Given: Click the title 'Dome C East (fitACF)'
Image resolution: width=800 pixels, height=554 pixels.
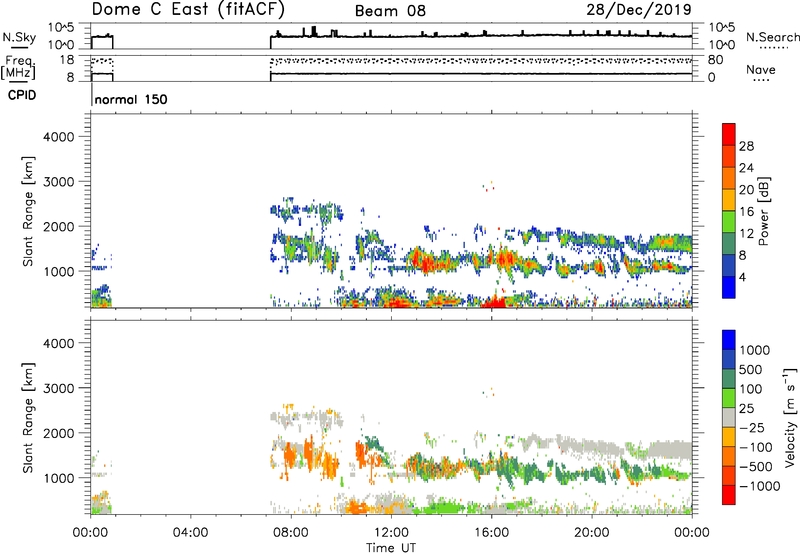Looking at the screenshot, I should [188, 10].
